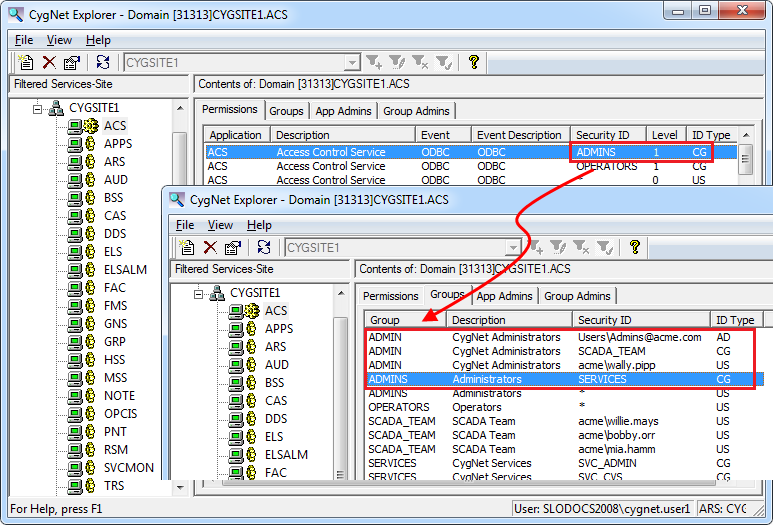Viewport: 773px width, 525px height.
Task: Switch to Permissions tab in the front window
Action: [390, 296]
